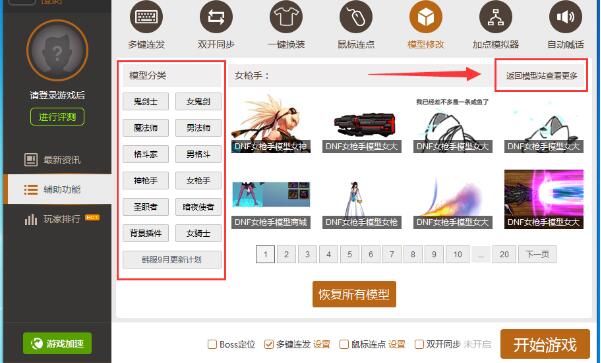Select the 男法师 model category

(198, 128)
